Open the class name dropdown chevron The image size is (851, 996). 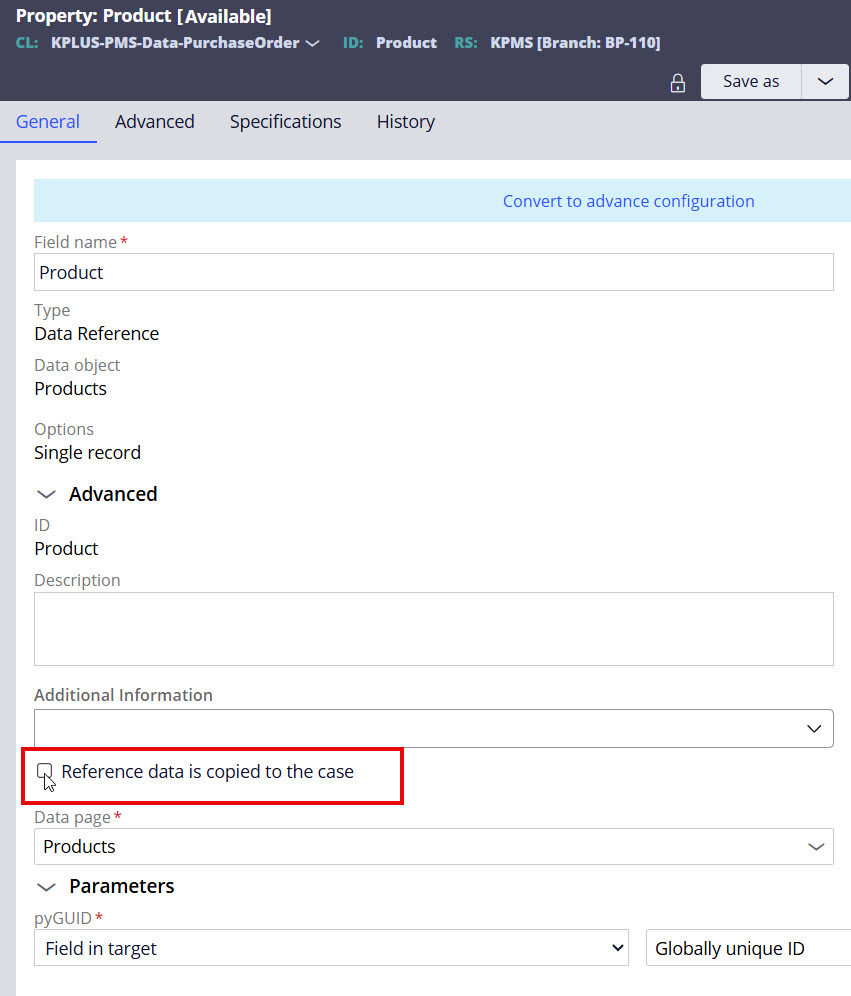312,43
